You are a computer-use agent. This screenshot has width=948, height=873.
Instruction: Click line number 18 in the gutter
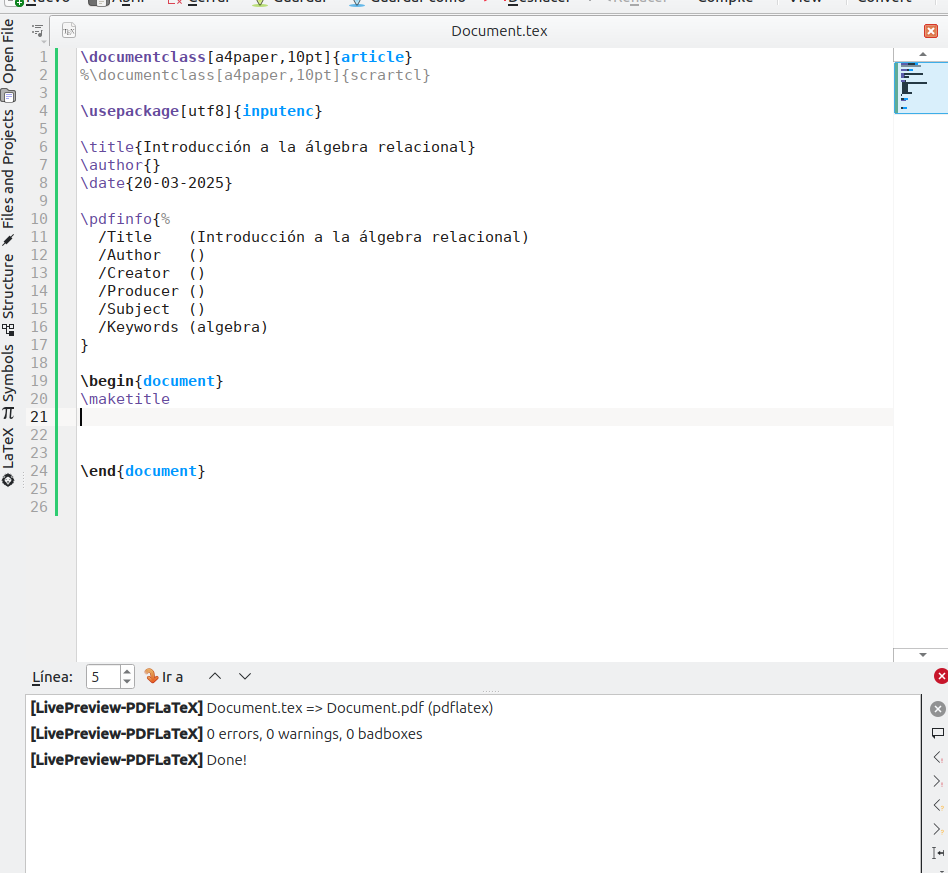click(x=39, y=363)
